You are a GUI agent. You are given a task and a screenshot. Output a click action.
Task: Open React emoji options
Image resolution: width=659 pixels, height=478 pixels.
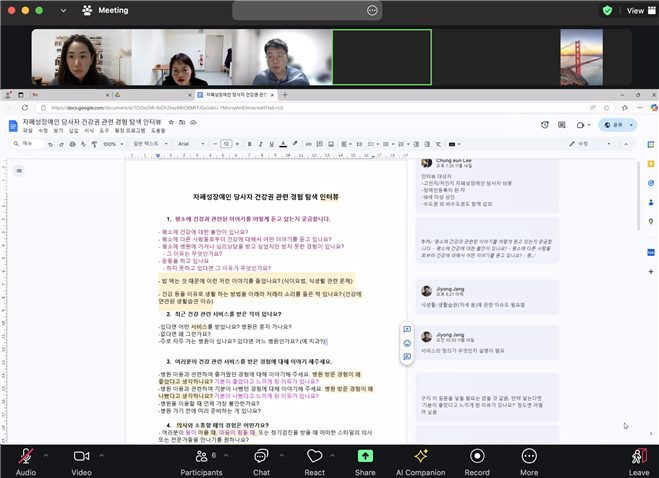coord(314,462)
